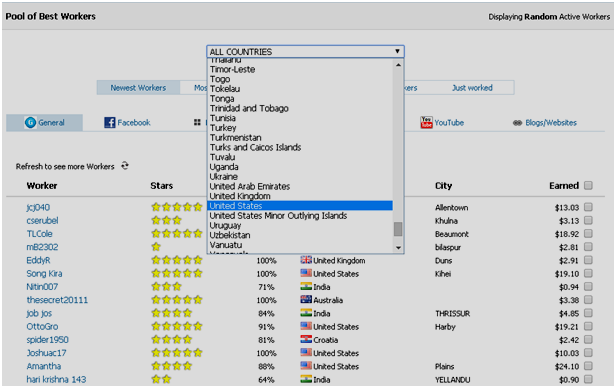This screenshot has height=388, width=616.
Task: Click the Worker column header
Action: pyautogui.click(x=42, y=185)
